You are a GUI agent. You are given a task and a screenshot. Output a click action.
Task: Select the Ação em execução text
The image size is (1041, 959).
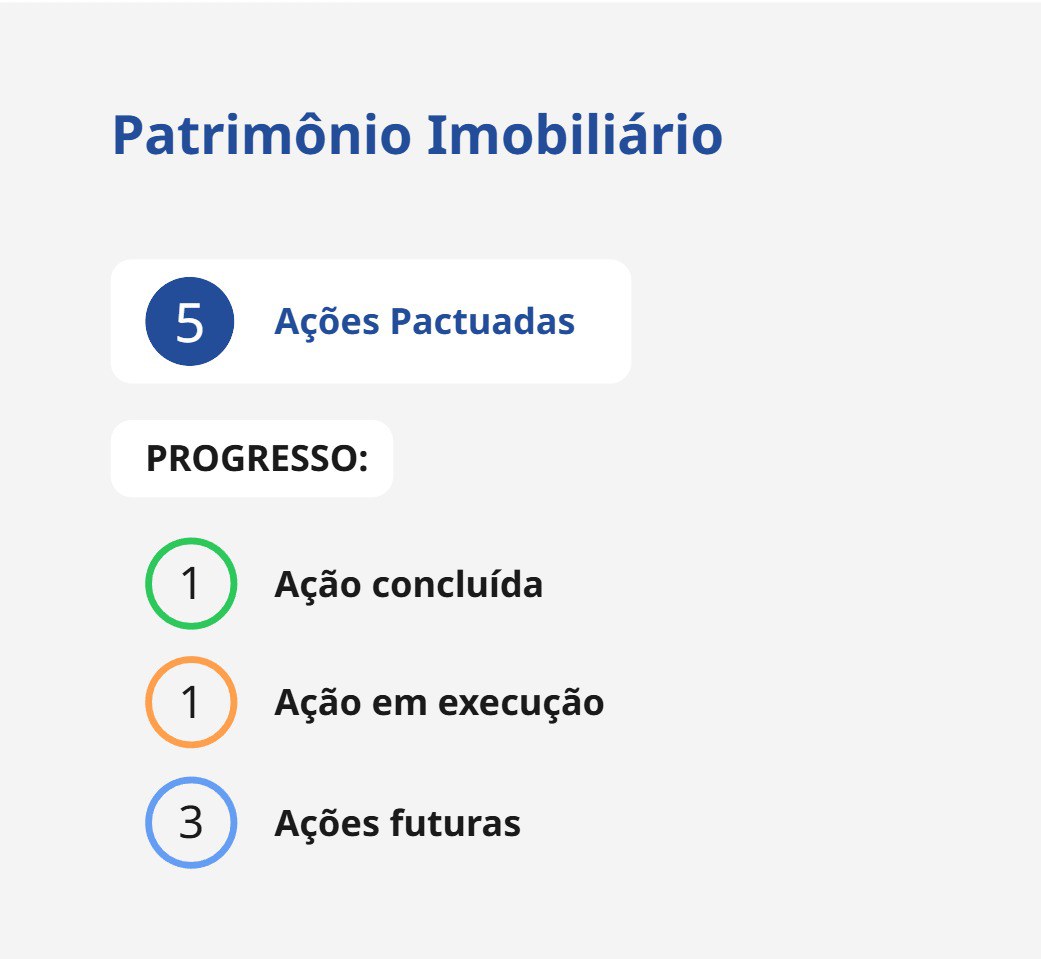point(438,703)
